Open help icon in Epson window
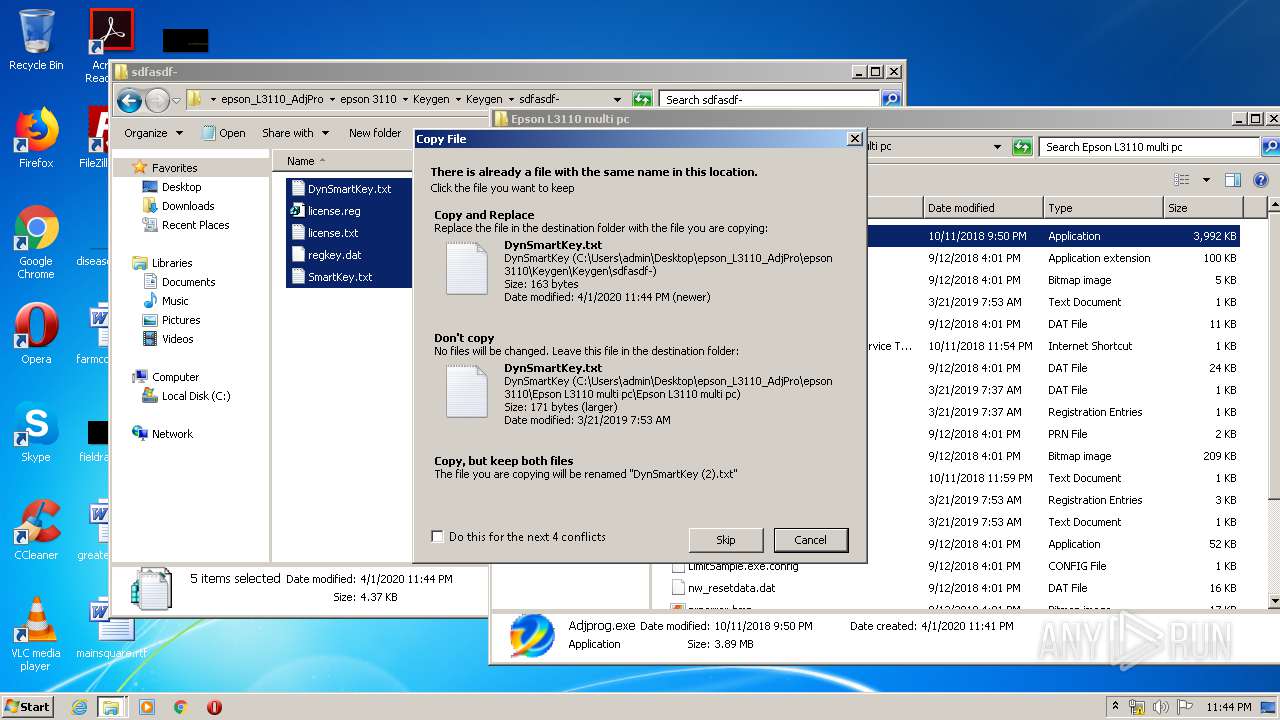The height and width of the screenshot is (720, 1280). click(1260, 180)
